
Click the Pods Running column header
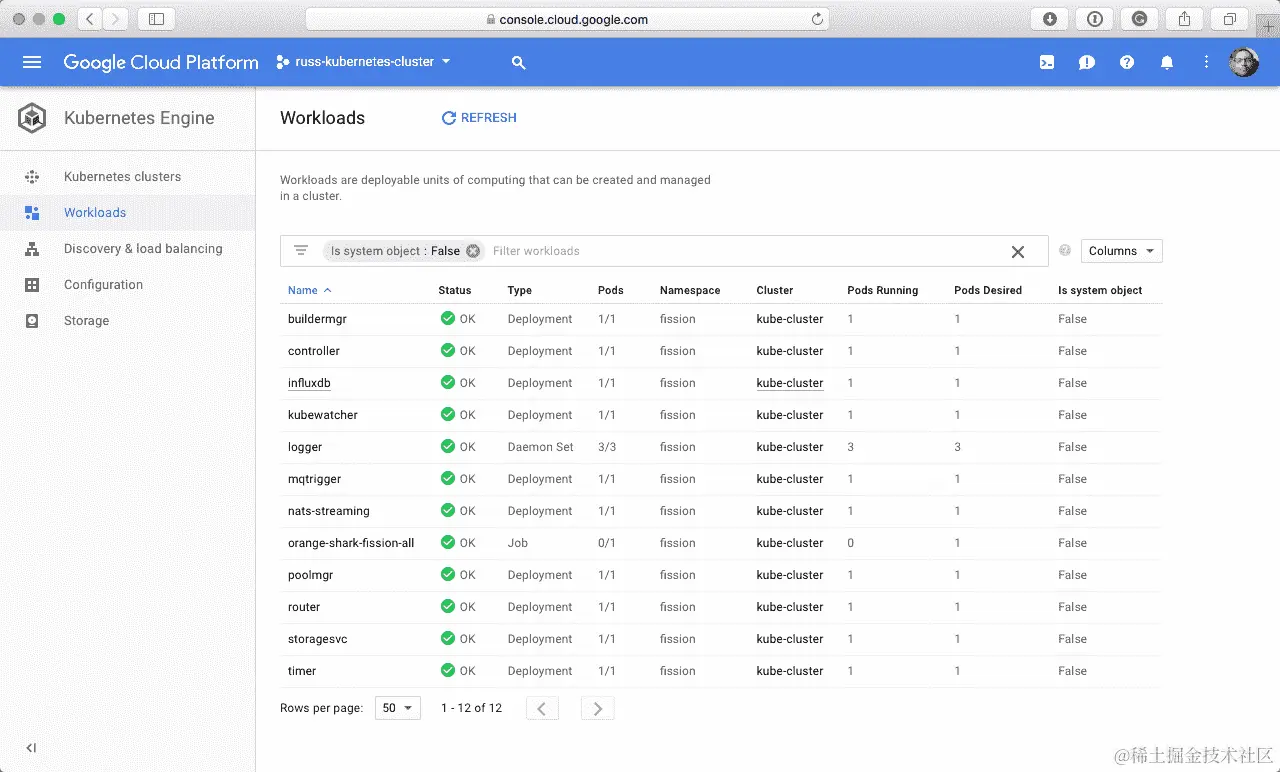882,290
